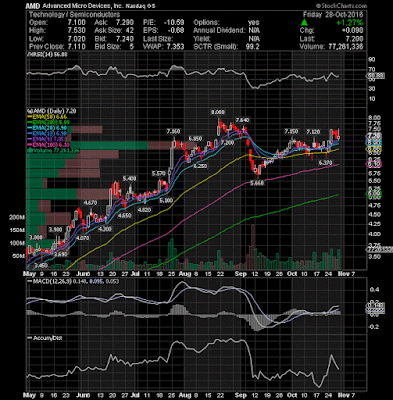Click the Technology / Semiconductors sector label

click(74, 14)
